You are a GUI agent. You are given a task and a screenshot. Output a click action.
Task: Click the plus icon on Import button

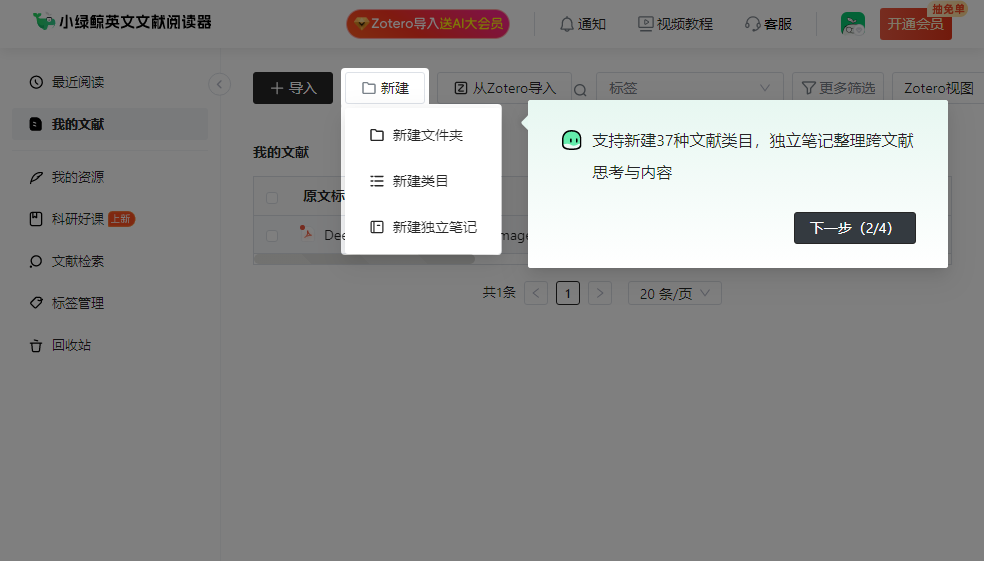[x=277, y=88]
